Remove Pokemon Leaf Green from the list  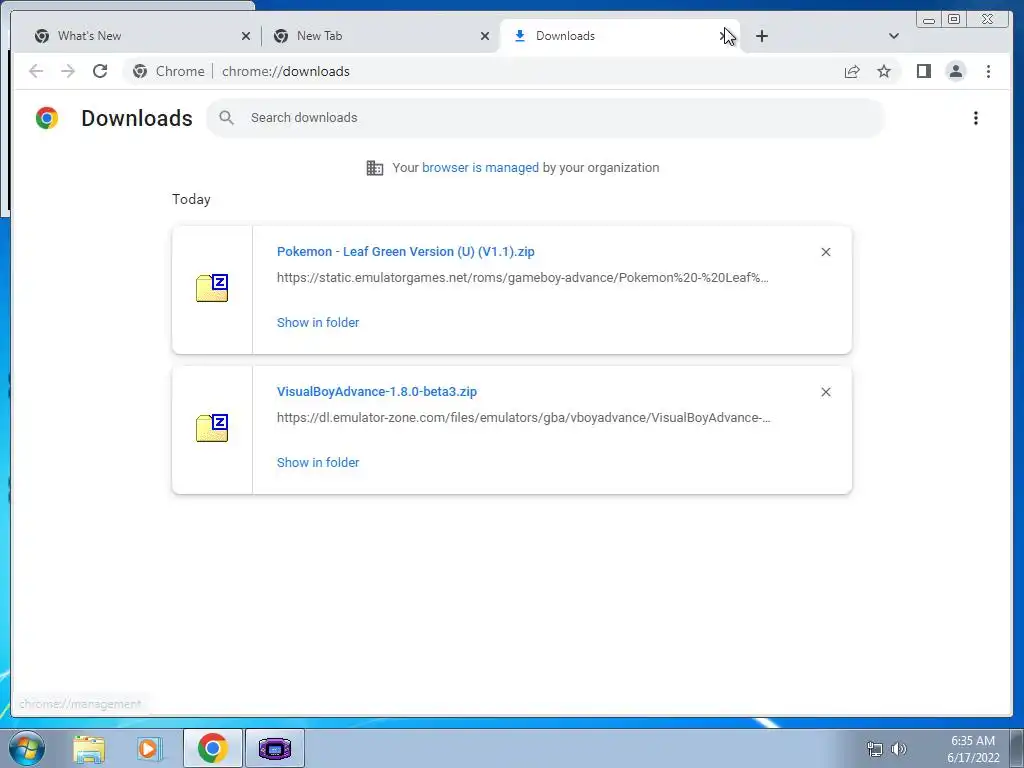825,252
